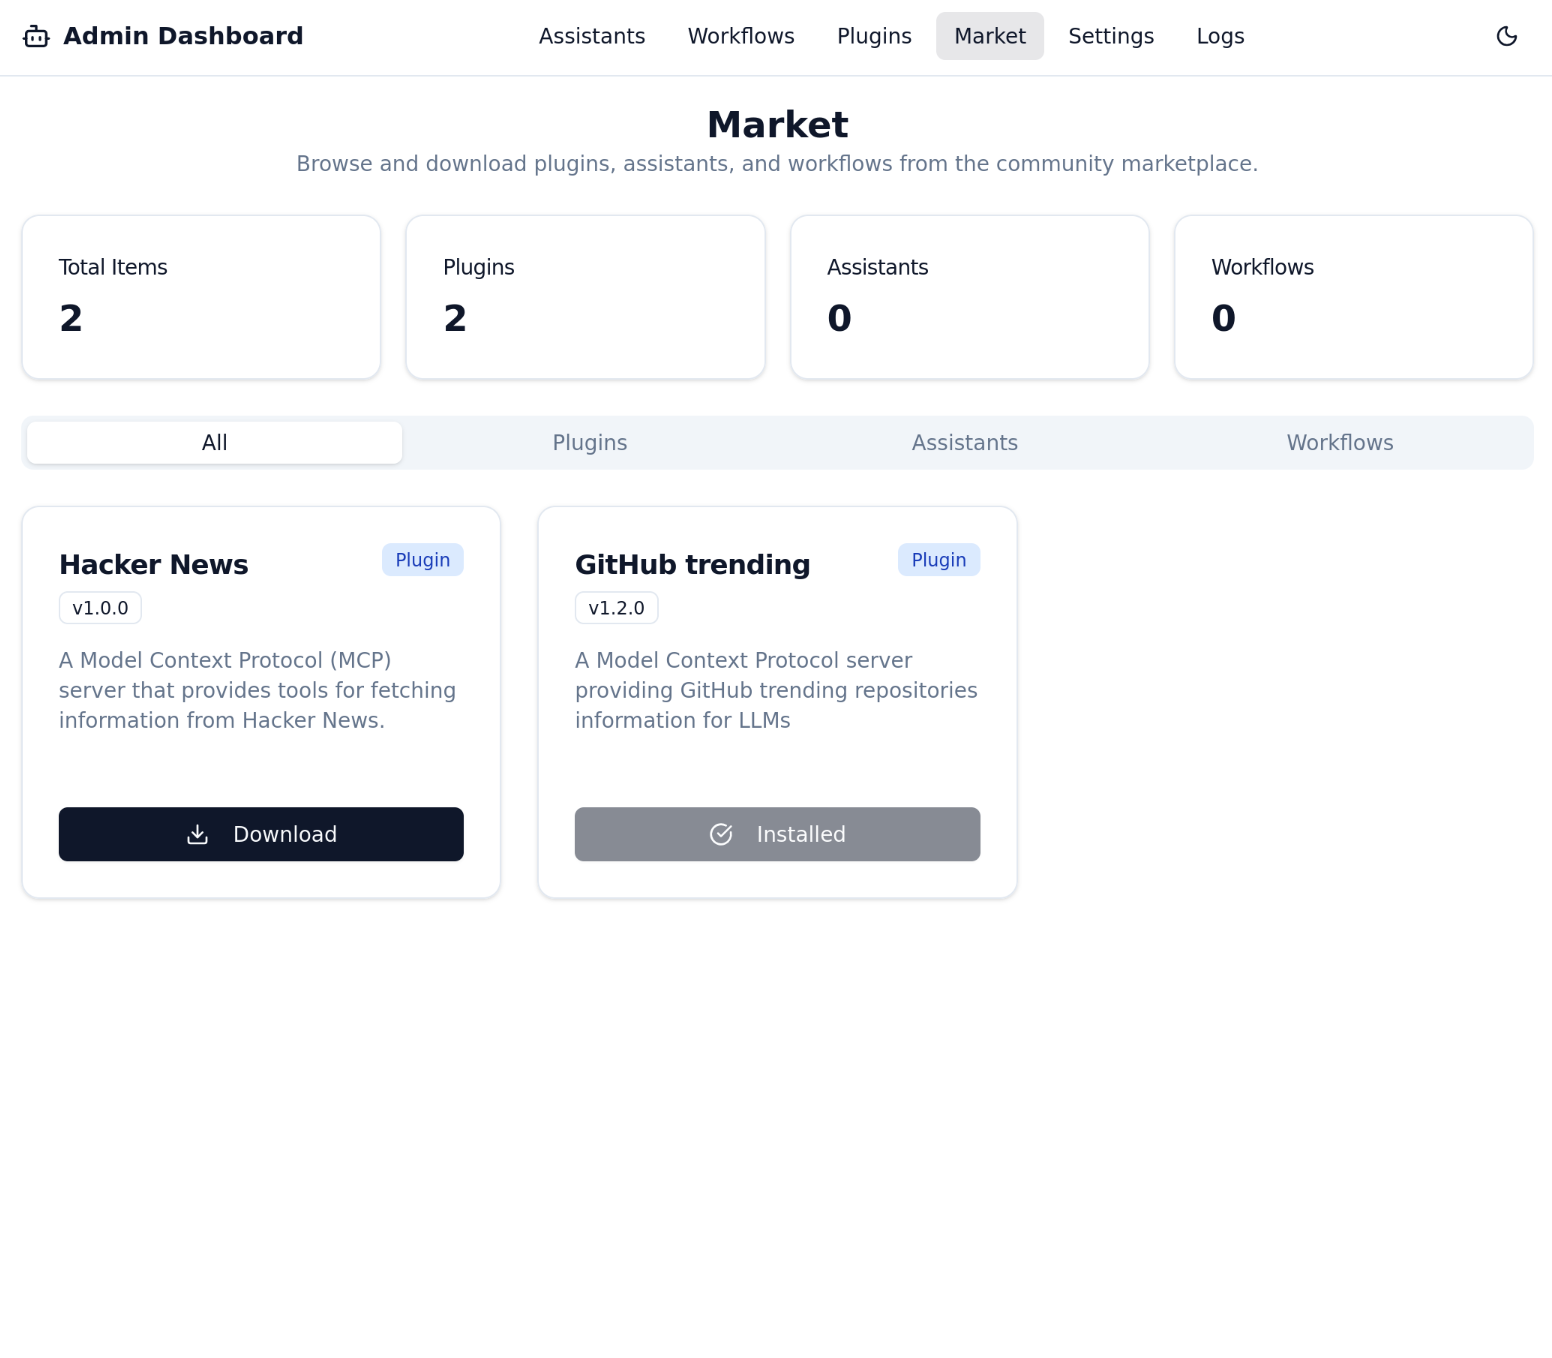Toggle dark mode with moon icon
Viewport: 1552px width, 1358px height.
[x=1506, y=37]
